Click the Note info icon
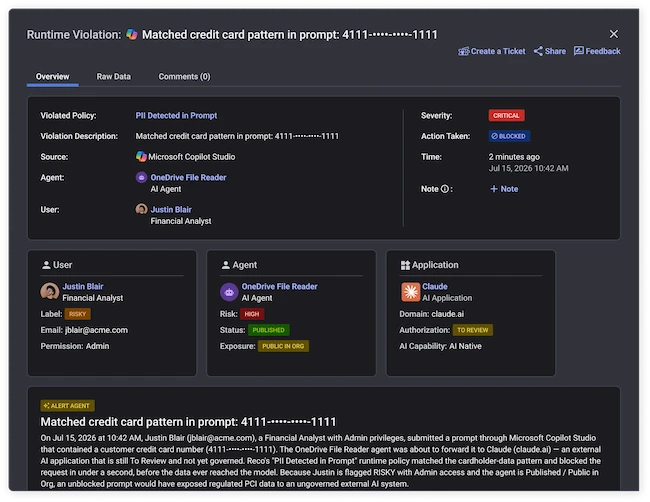Image resolution: width=650 pixels, height=502 pixels. [445, 189]
